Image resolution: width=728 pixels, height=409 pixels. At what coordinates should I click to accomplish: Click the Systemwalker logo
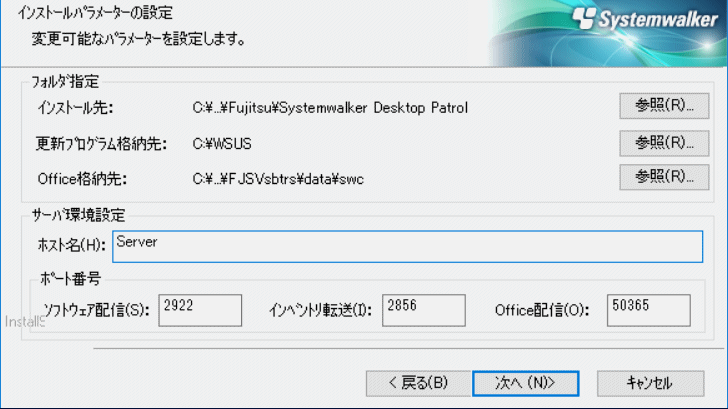click(645, 19)
